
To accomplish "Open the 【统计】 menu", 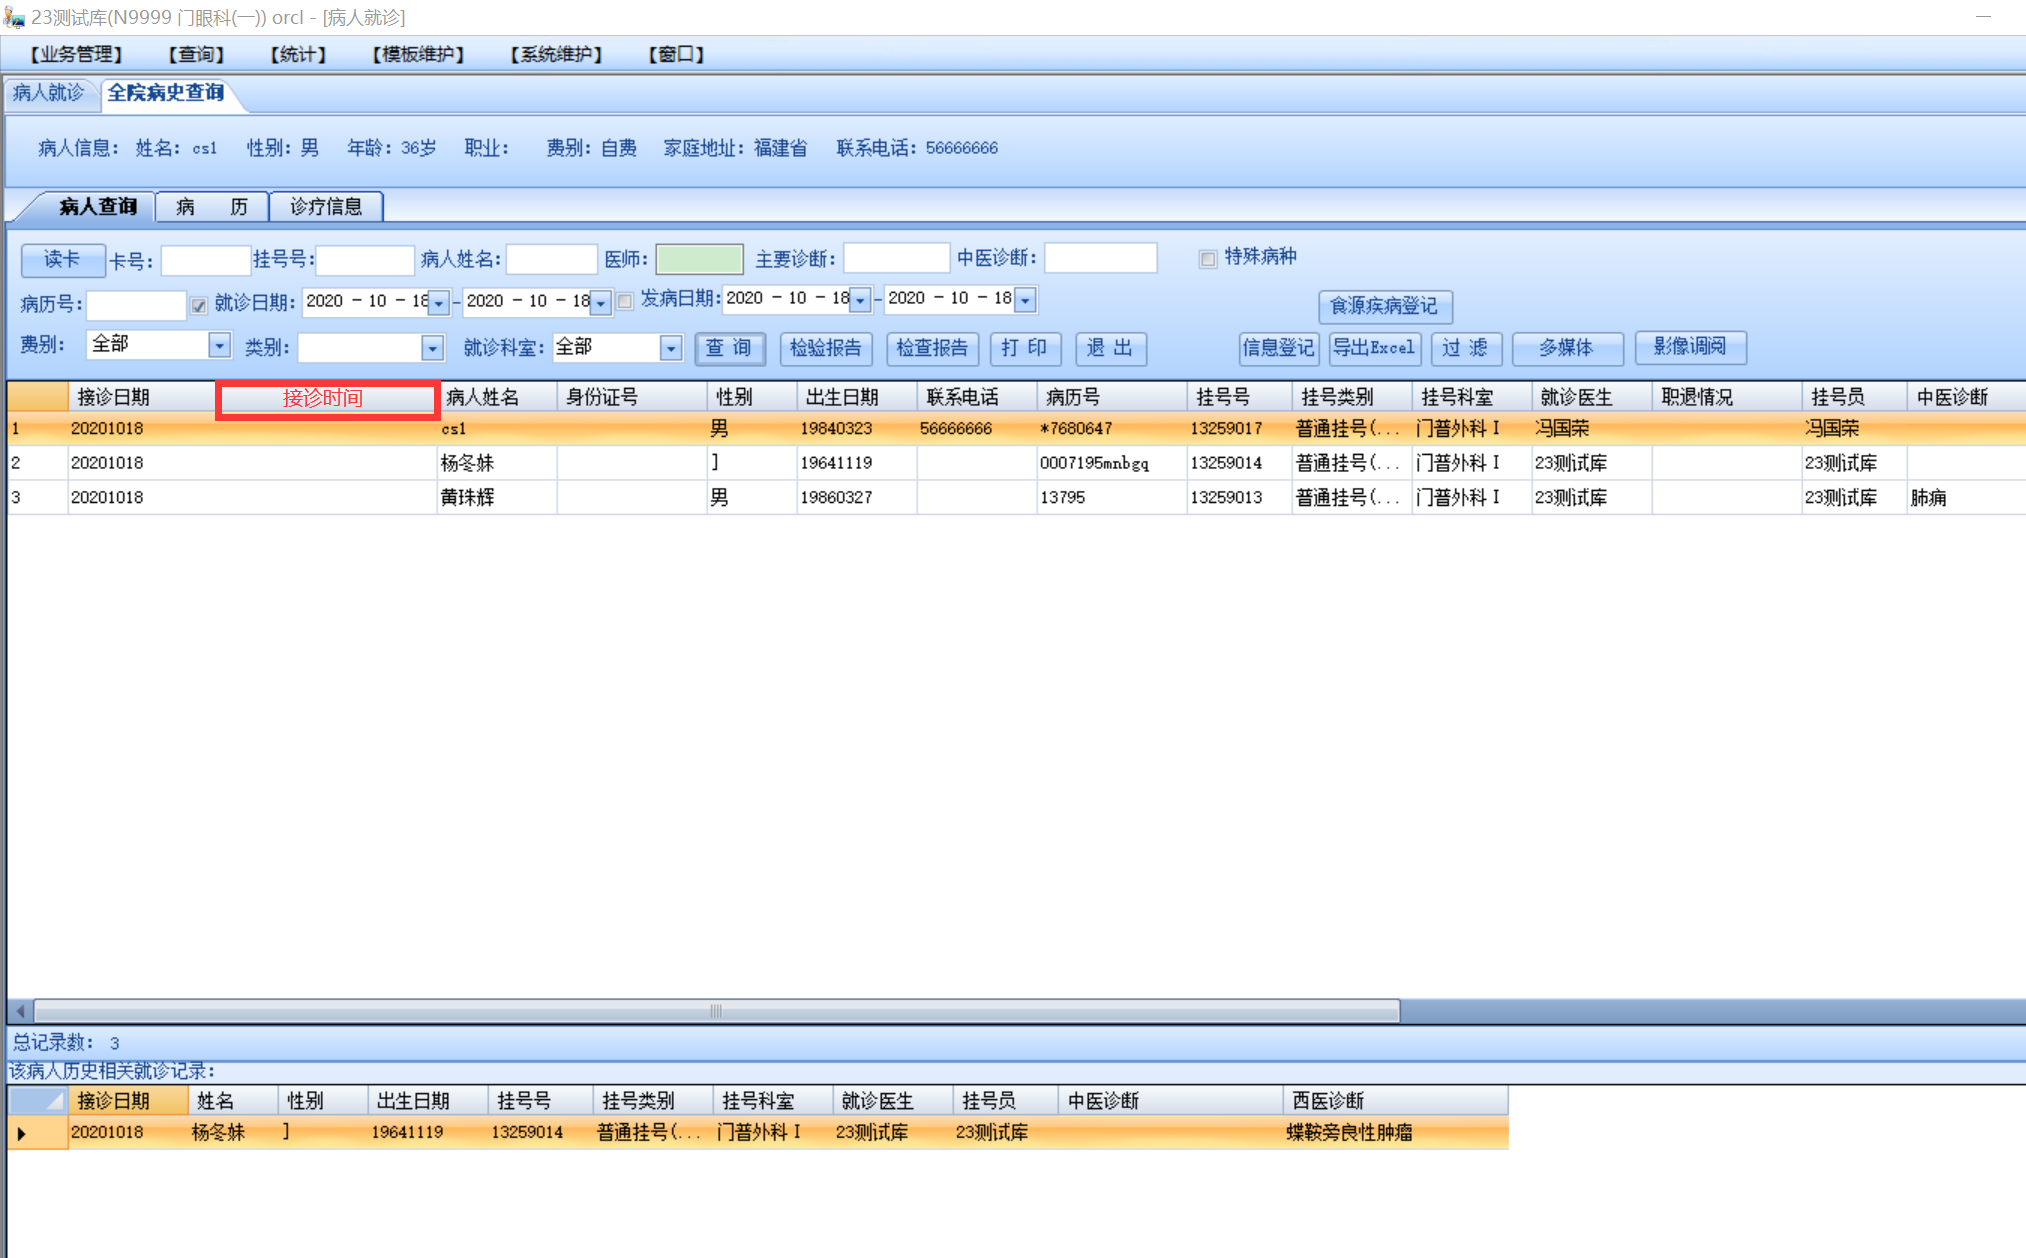I will point(298,54).
